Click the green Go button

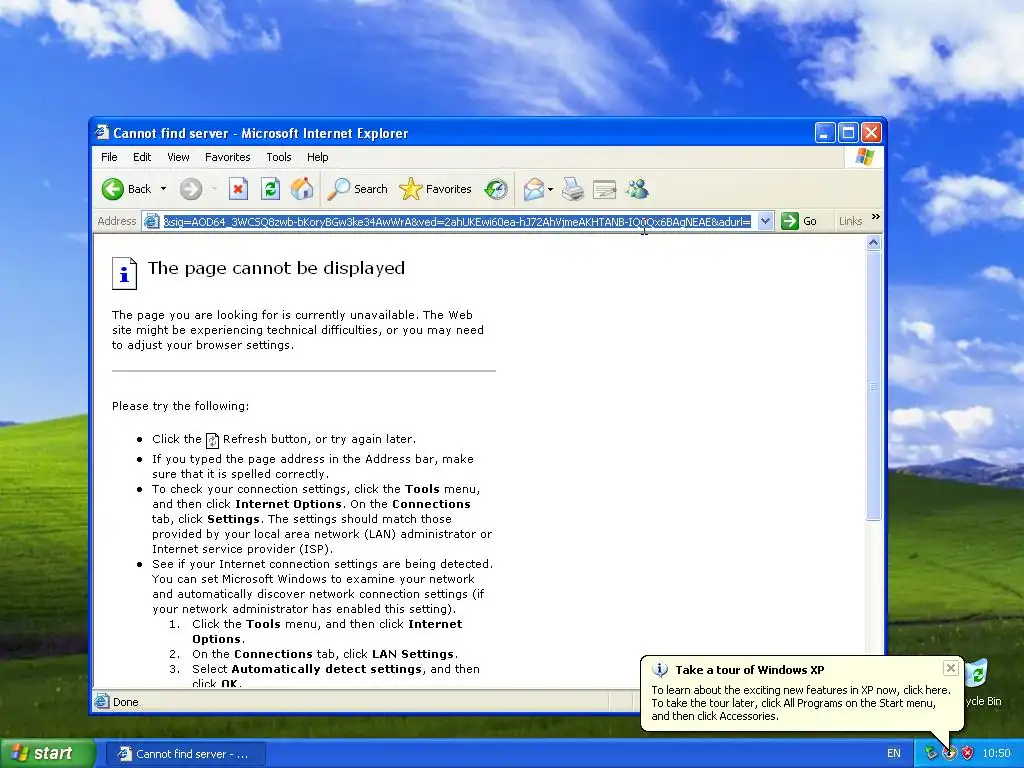(x=799, y=221)
